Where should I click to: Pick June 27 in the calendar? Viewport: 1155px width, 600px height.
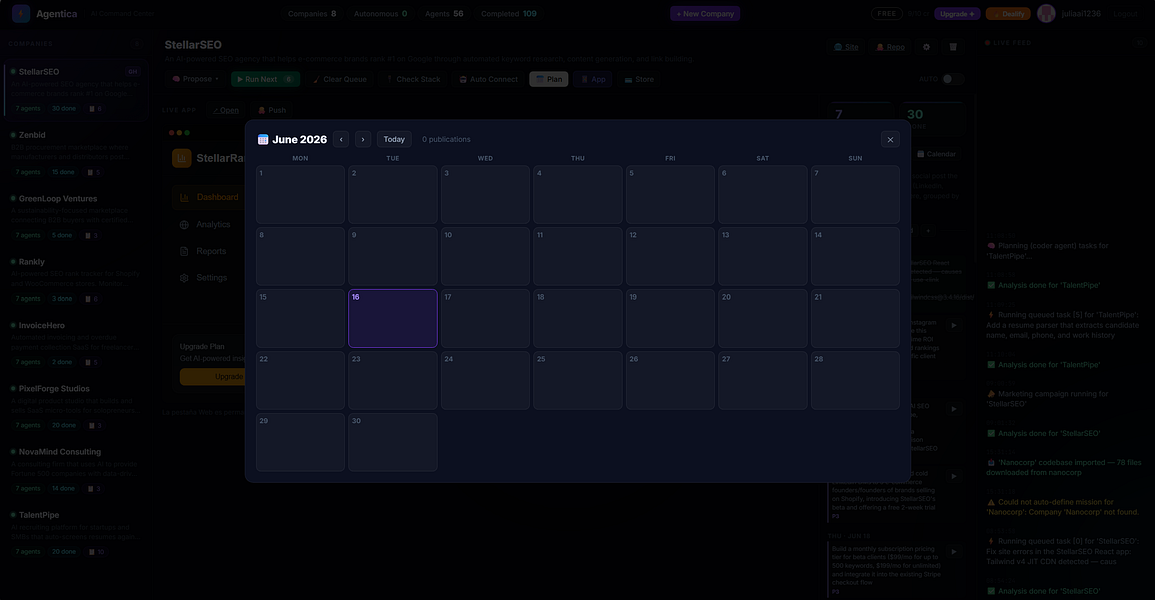tap(762, 380)
